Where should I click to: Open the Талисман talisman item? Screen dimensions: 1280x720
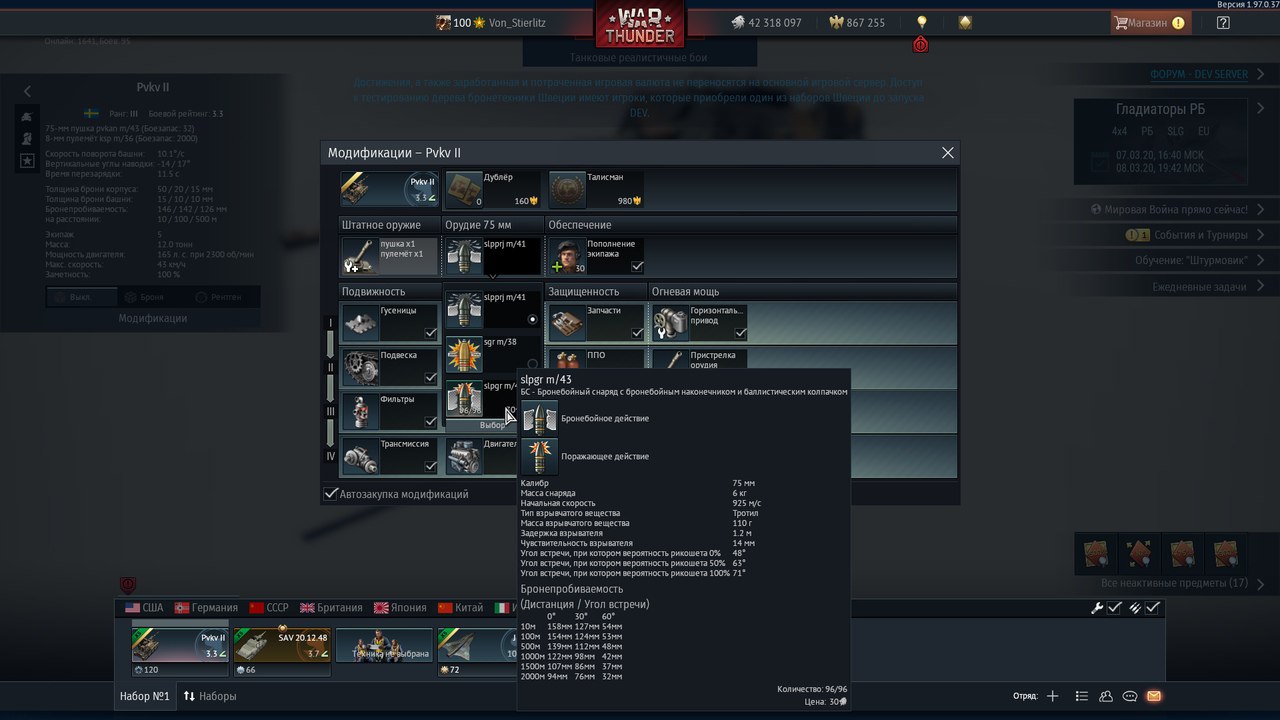pos(596,188)
